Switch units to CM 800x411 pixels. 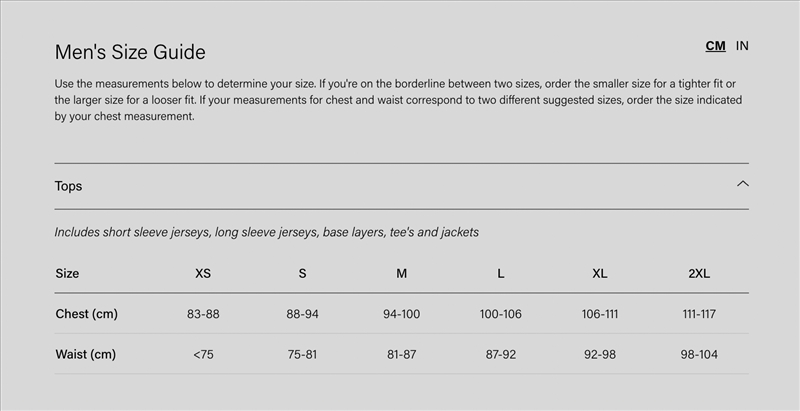coord(715,46)
